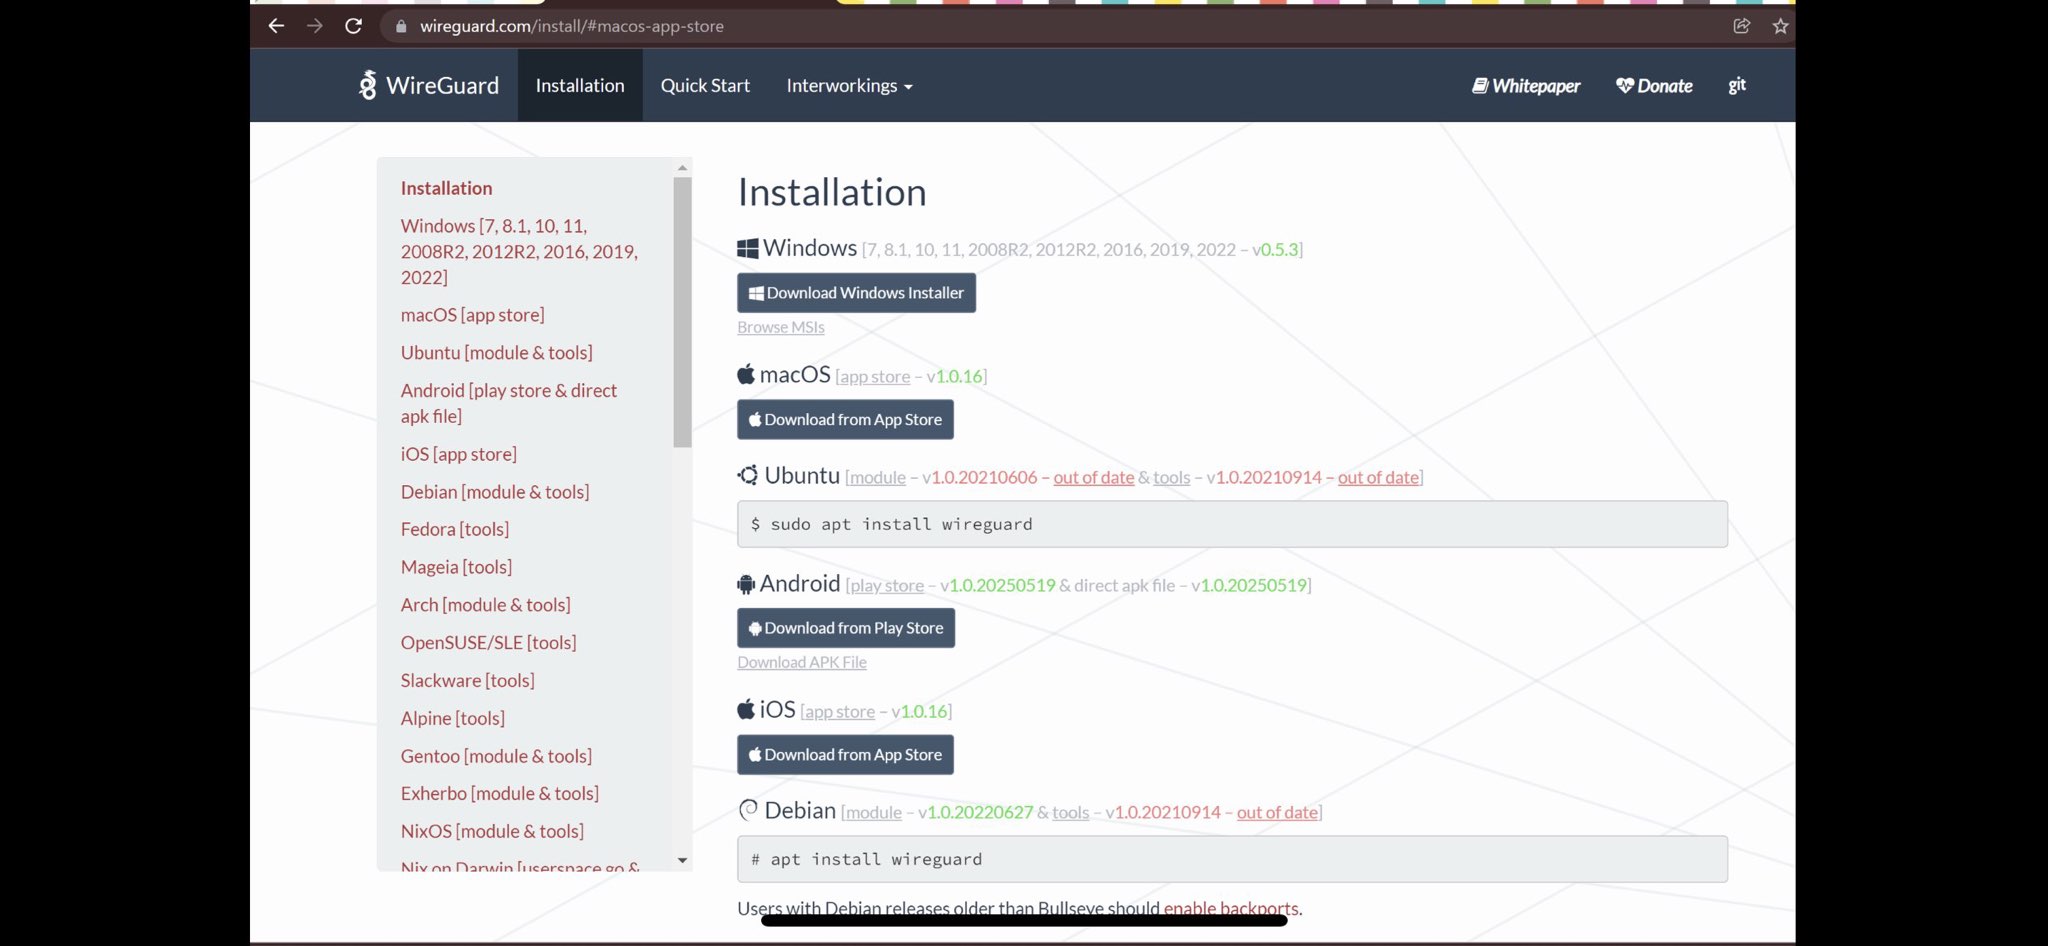Screen dimensions: 2048x946
Task: Go forward in the browser
Action: point(315,26)
